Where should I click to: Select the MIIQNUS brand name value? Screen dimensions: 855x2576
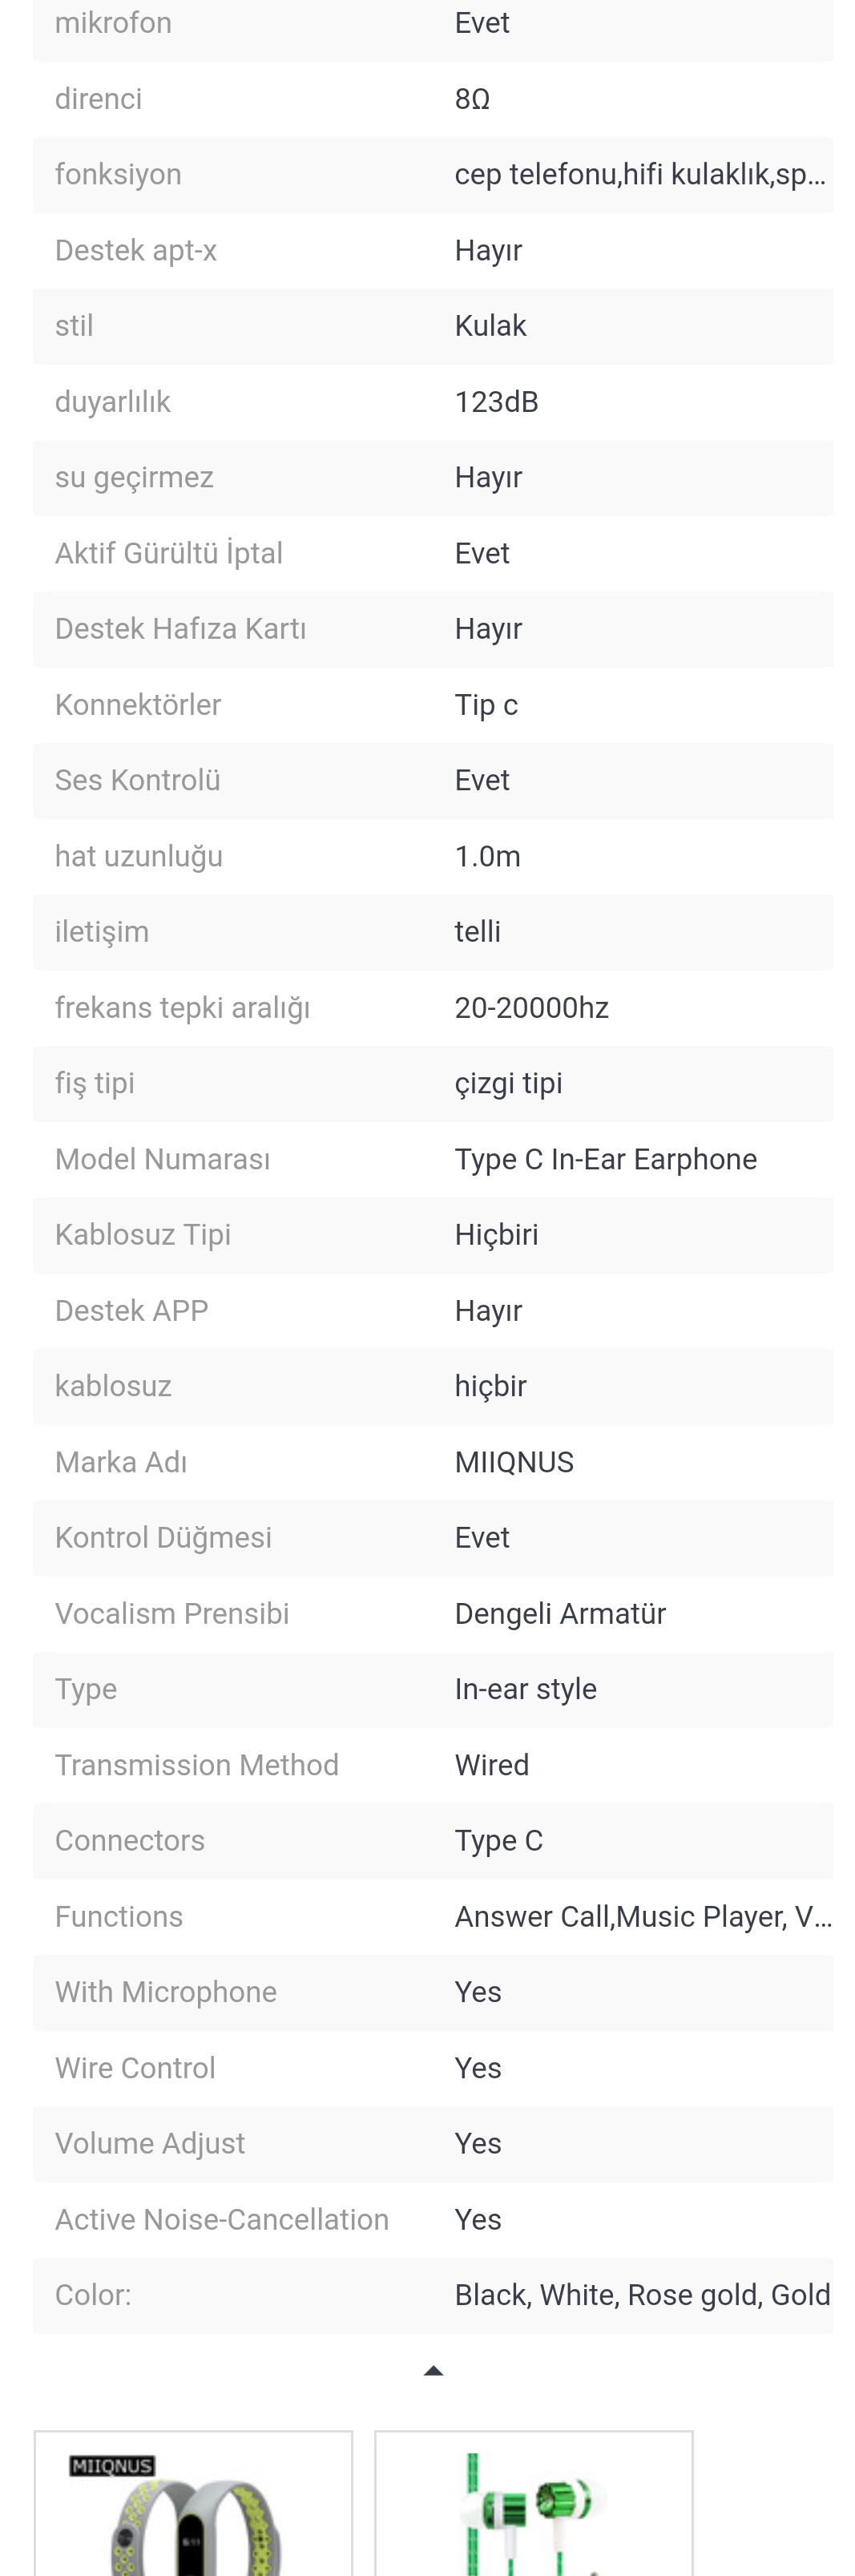coord(514,1462)
